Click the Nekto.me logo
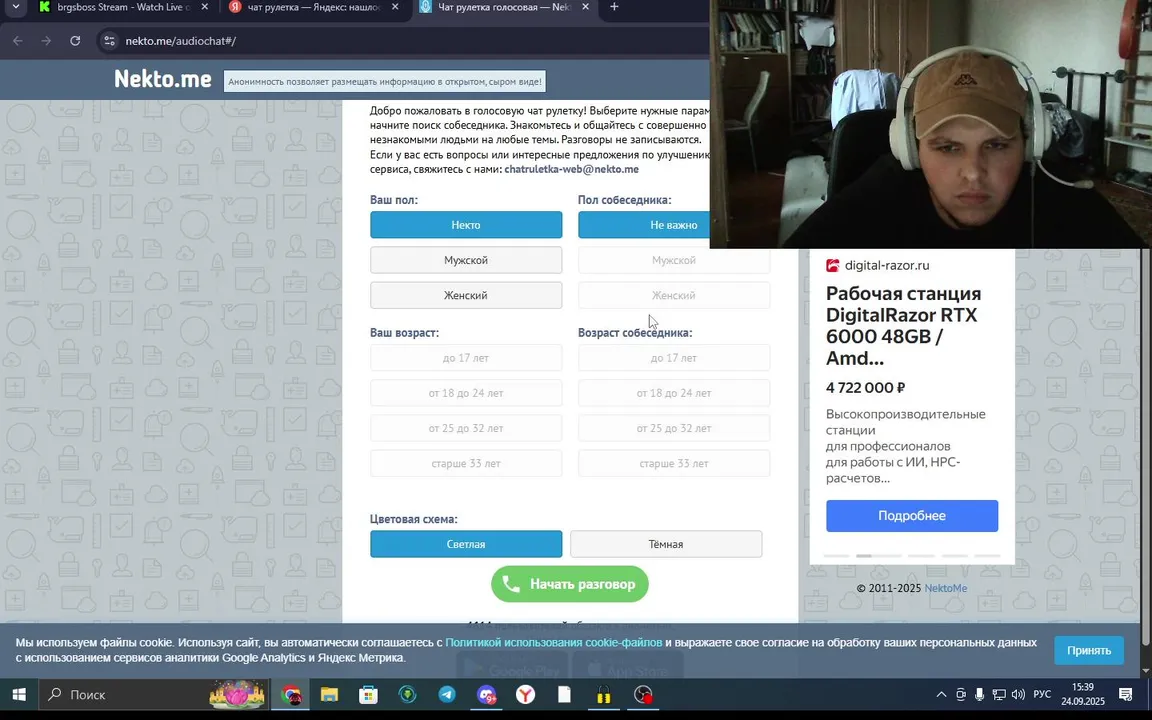The height and width of the screenshot is (720, 1152). pyautogui.click(x=162, y=79)
